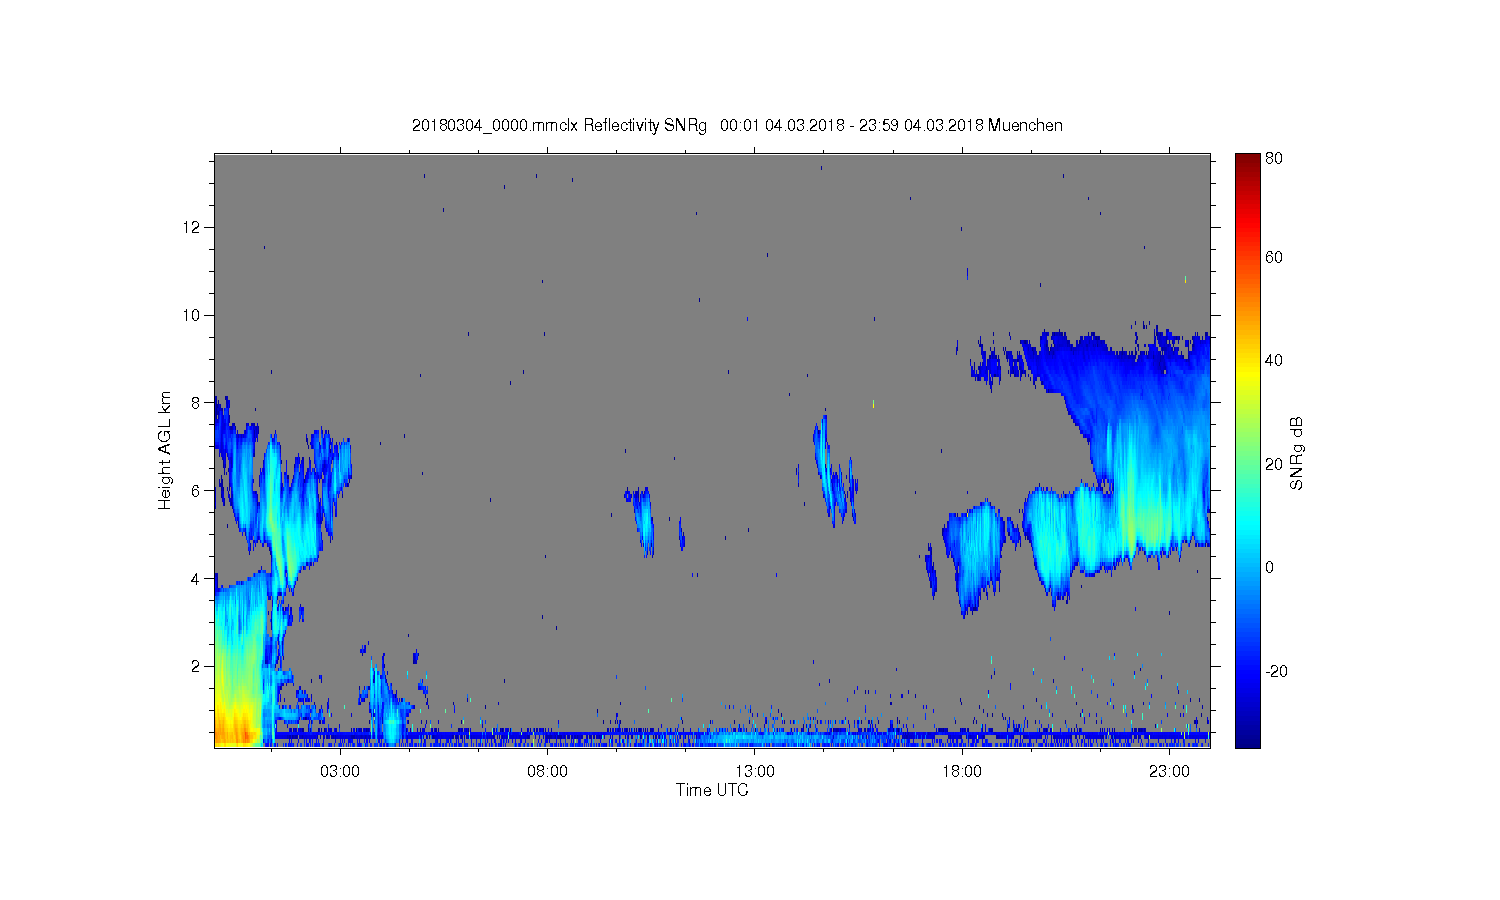Image resolution: width=1500 pixels, height=900 pixels.
Task: Click the '23:00' time tick label
Action: (x=1169, y=771)
